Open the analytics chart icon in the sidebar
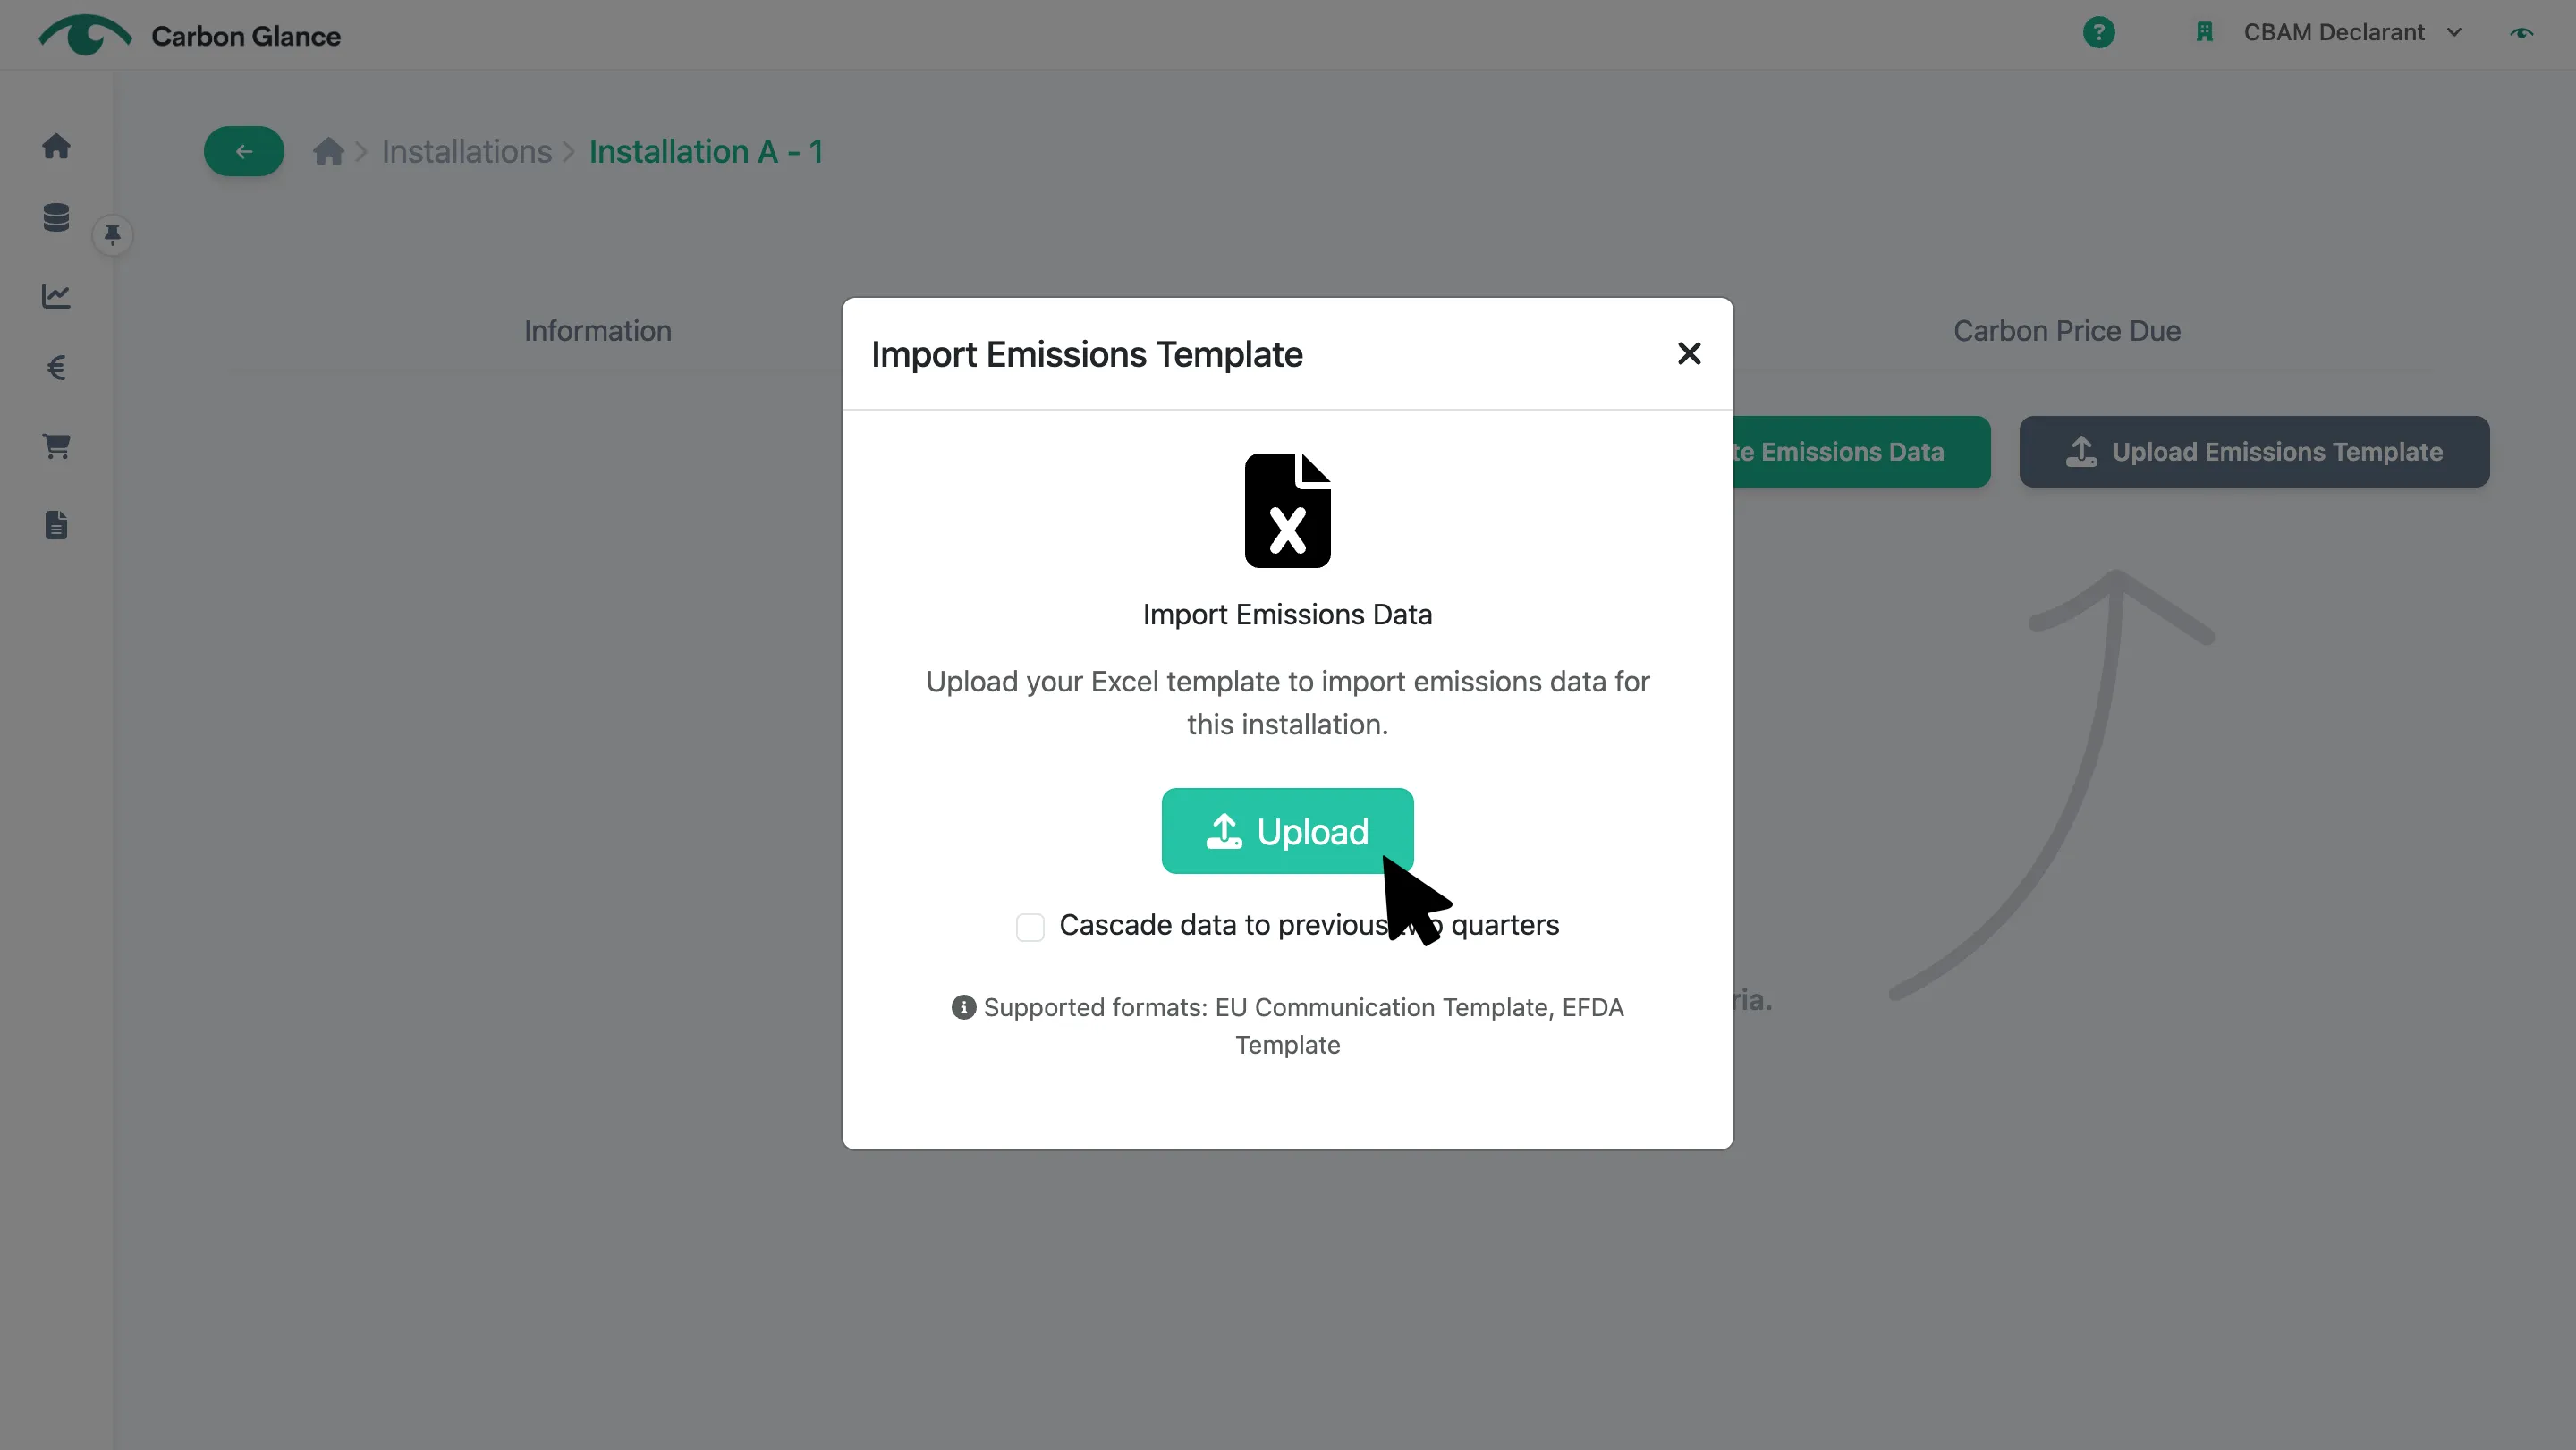The image size is (2576, 1450). click(56, 295)
